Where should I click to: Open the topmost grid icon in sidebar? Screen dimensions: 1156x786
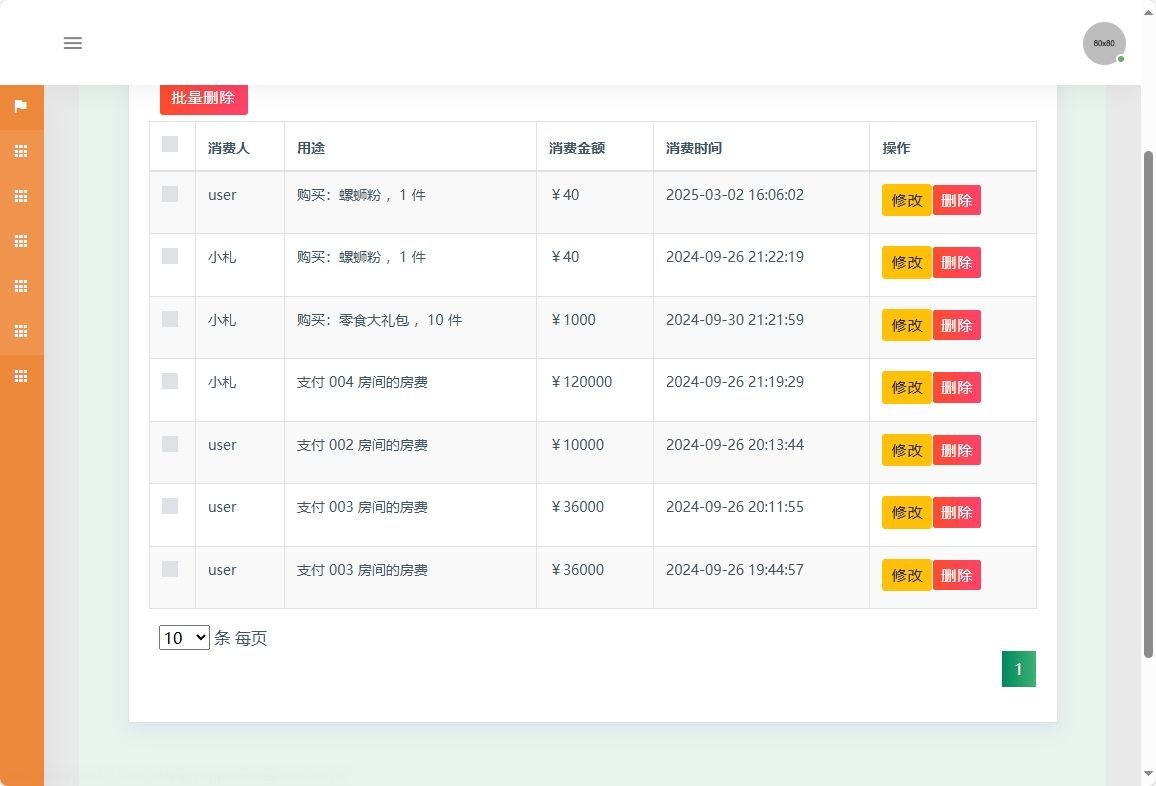21,151
